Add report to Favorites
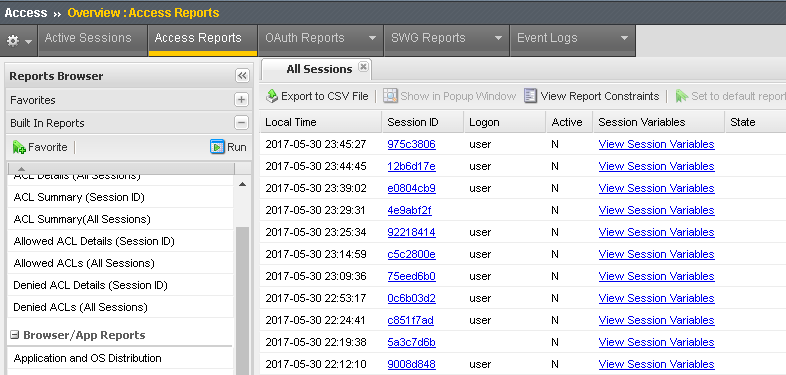This screenshot has width=786, height=375. tap(40, 147)
